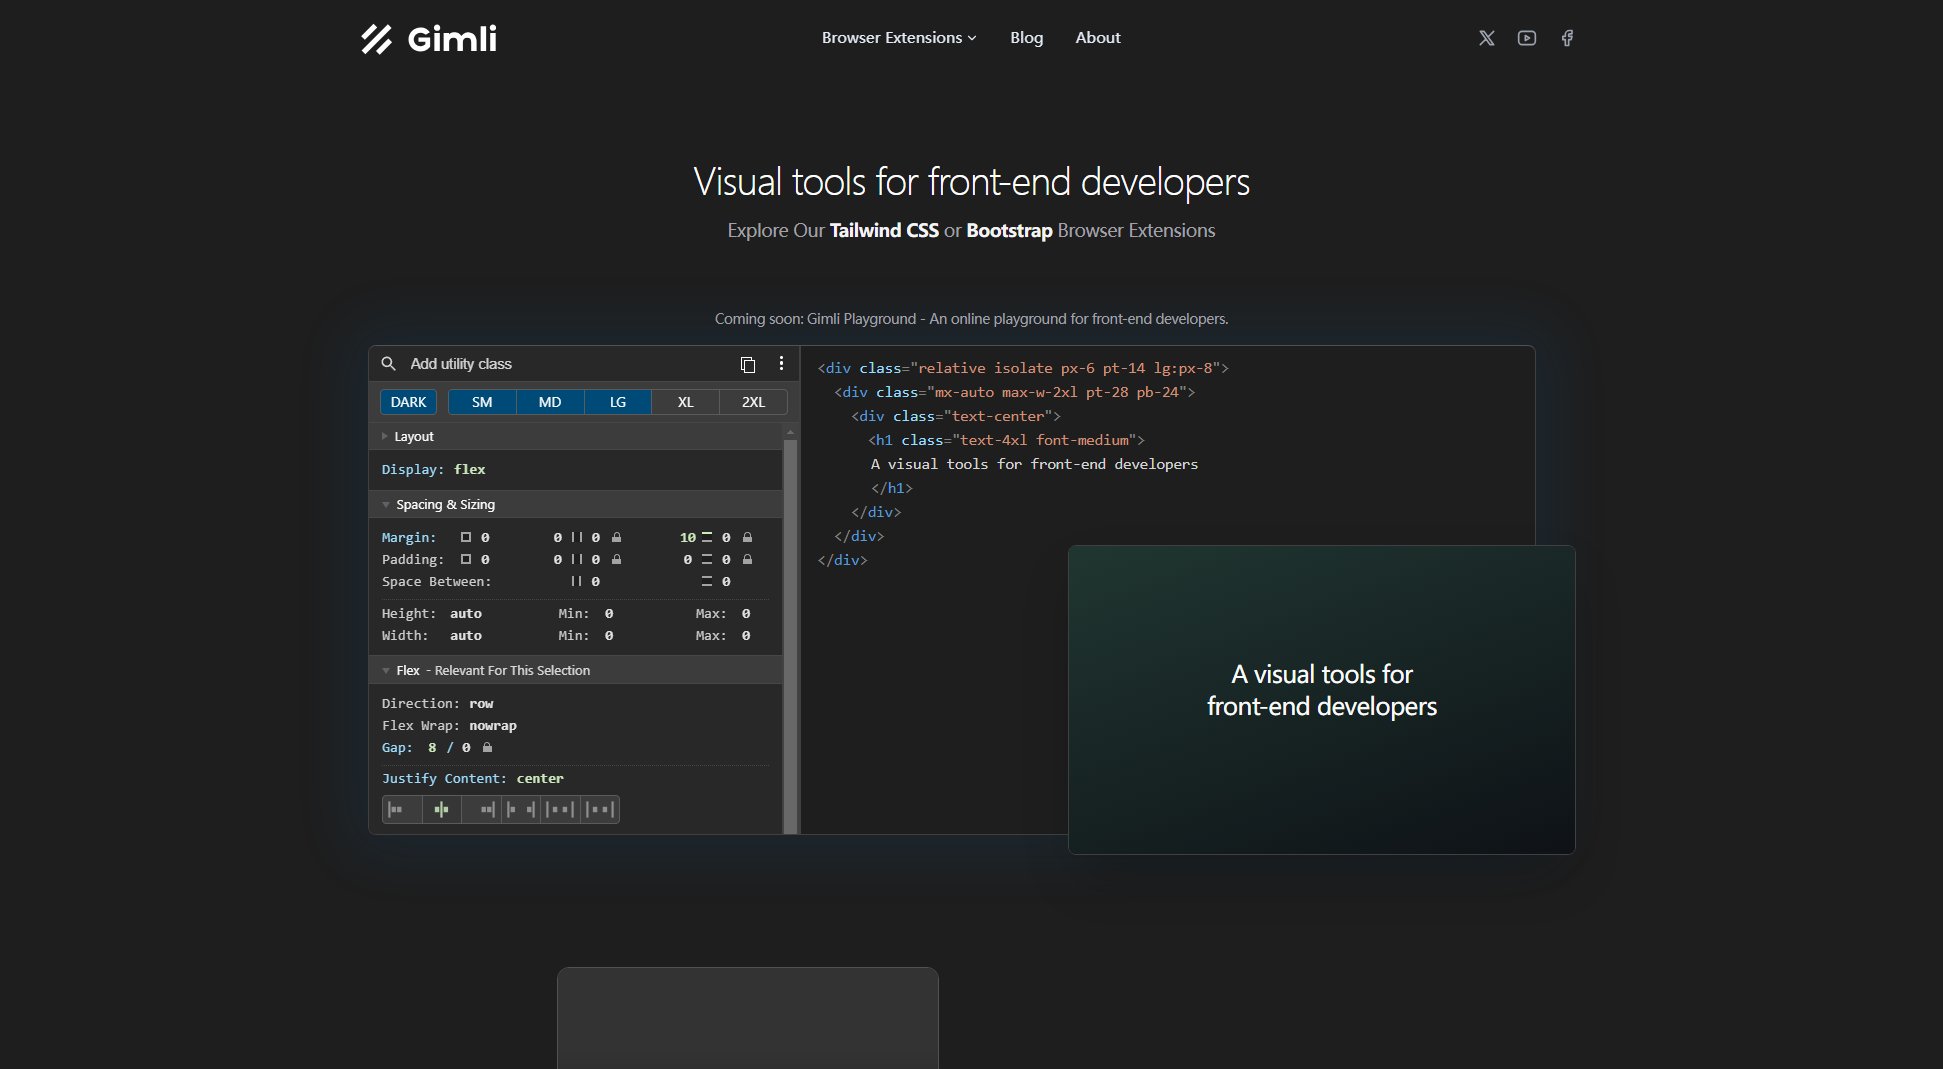
Task: Go to the Blog page
Action: pyautogui.click(x=1026, y=38)
